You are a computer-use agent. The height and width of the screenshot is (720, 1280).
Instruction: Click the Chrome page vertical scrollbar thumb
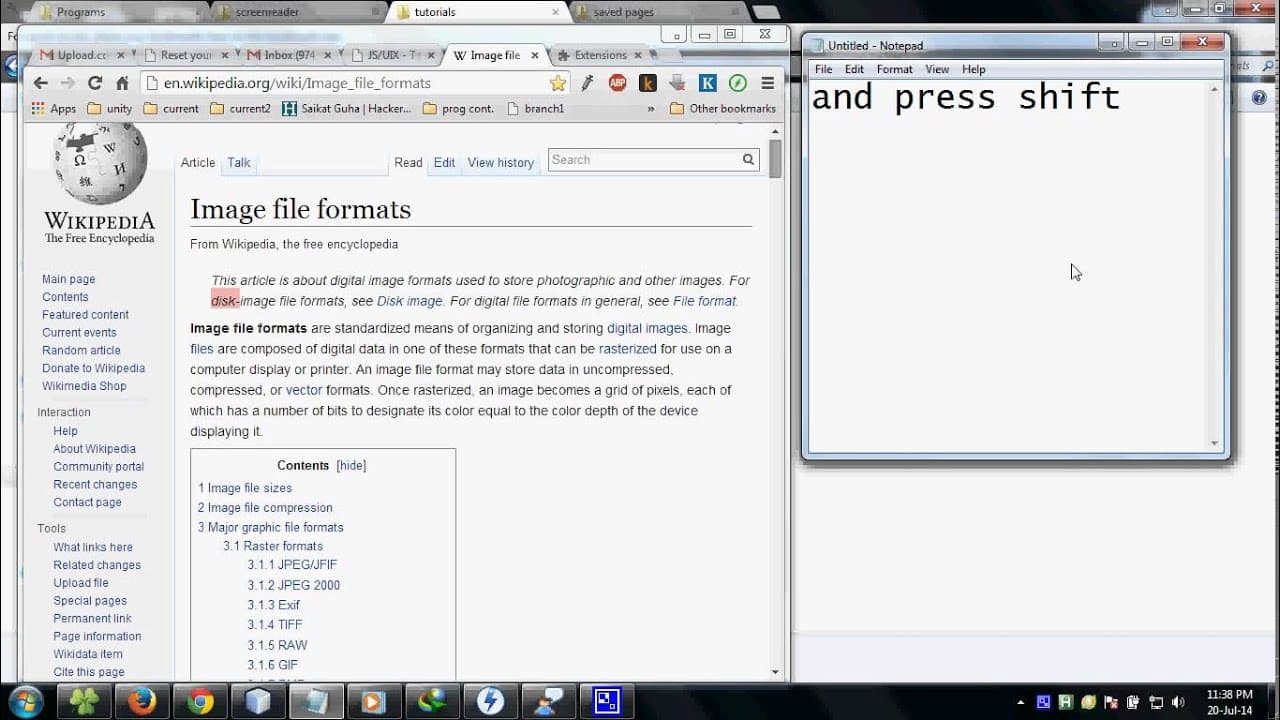tap(775, 159)
